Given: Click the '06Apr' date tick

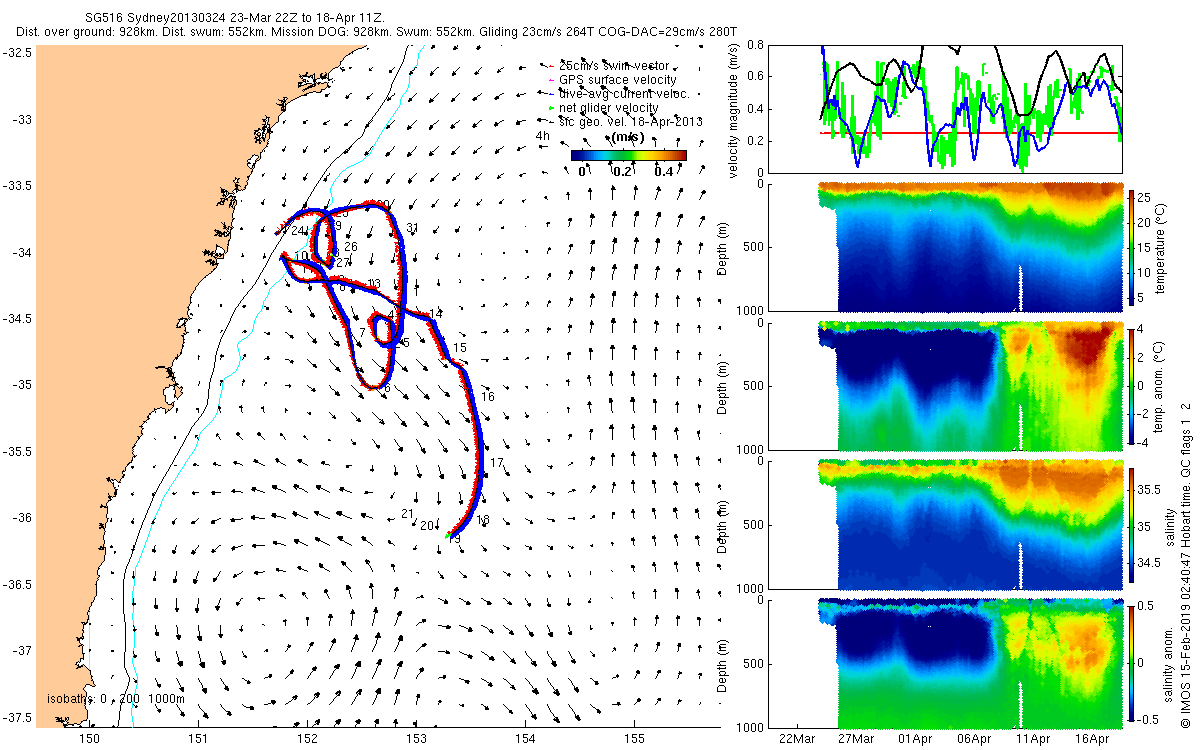Looking at the screenshot, I should click(x=974, y=740).
